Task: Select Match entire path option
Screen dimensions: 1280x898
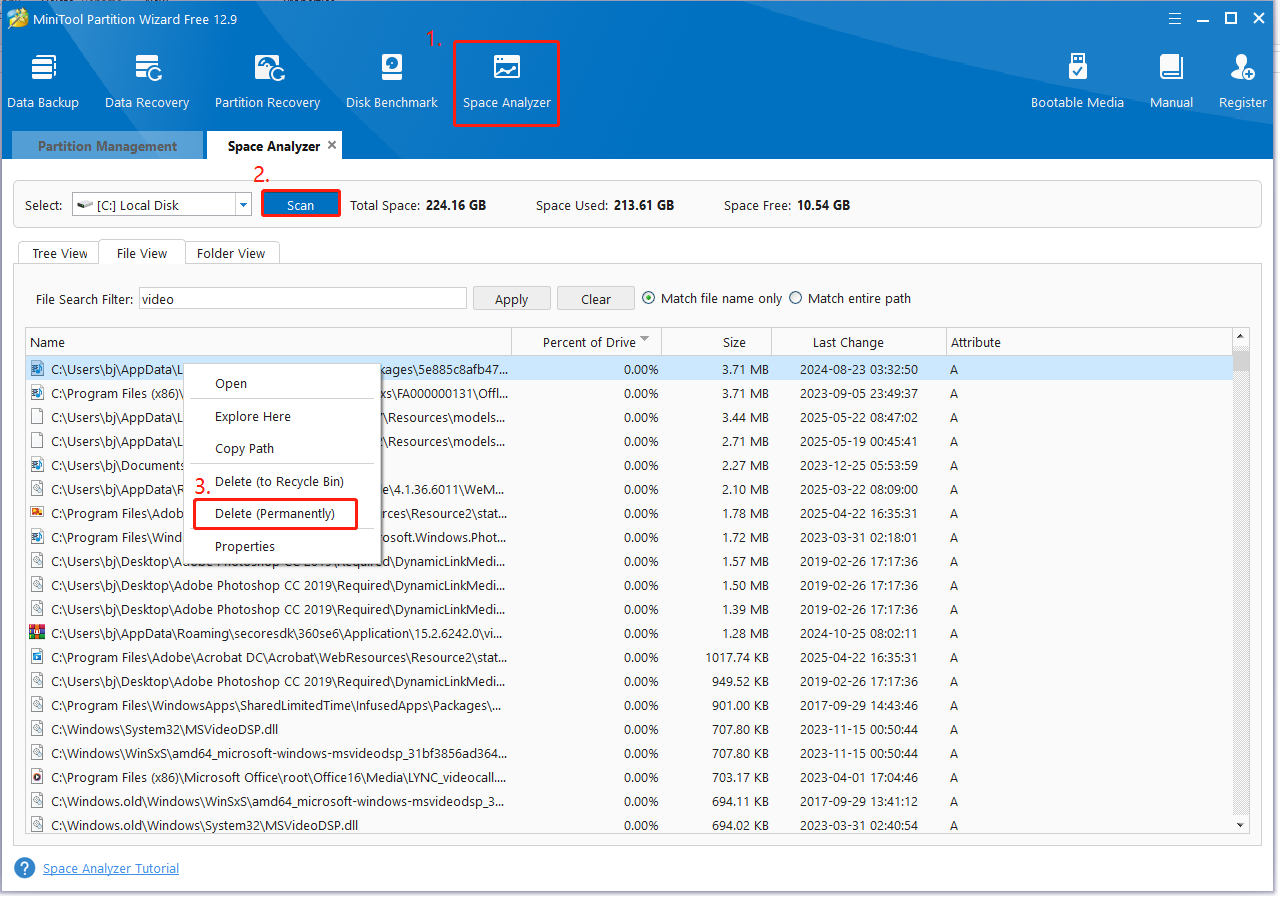Action: pos(796,298)
